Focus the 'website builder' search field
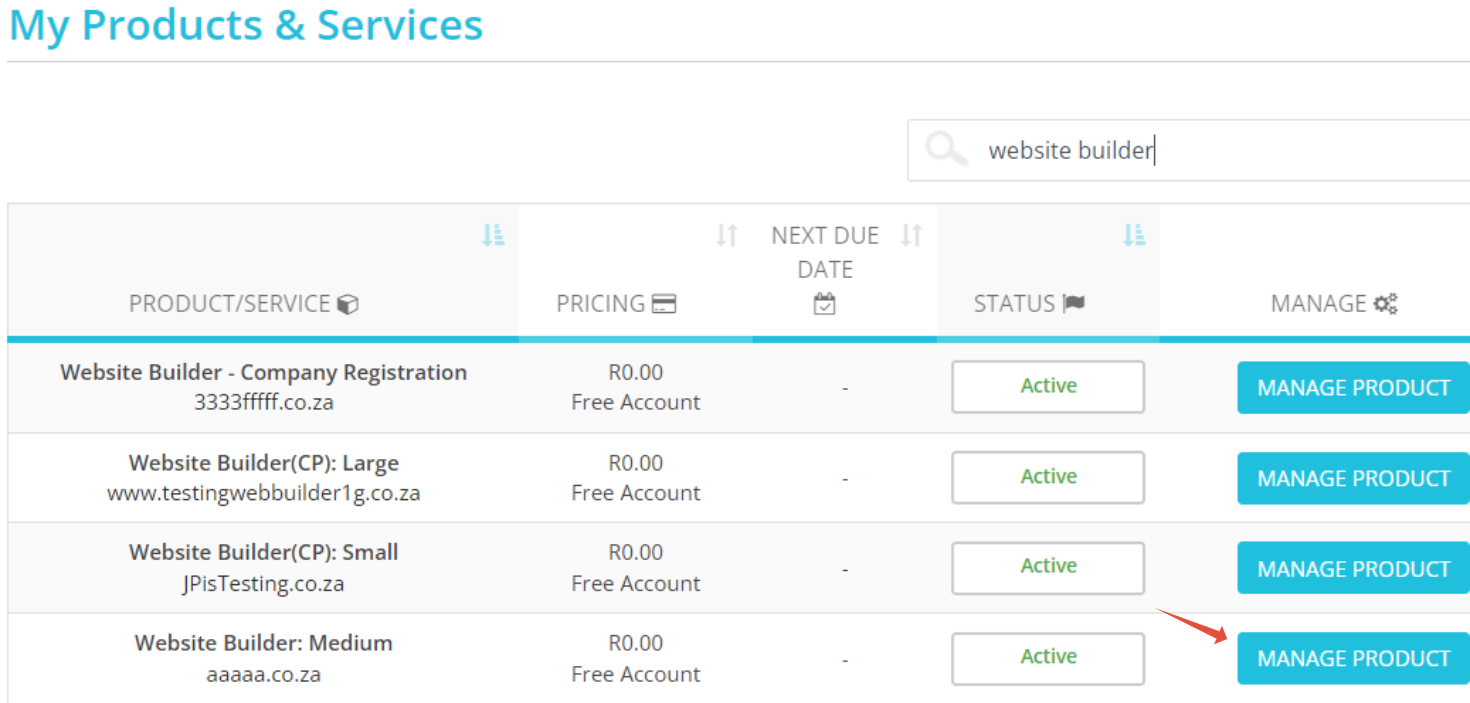 point(1189,150)
